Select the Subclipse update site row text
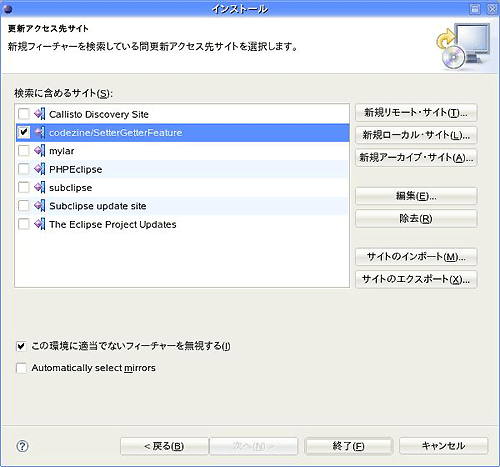The width and height of the screenshot is (500, 467). click(x=98, y=206)
